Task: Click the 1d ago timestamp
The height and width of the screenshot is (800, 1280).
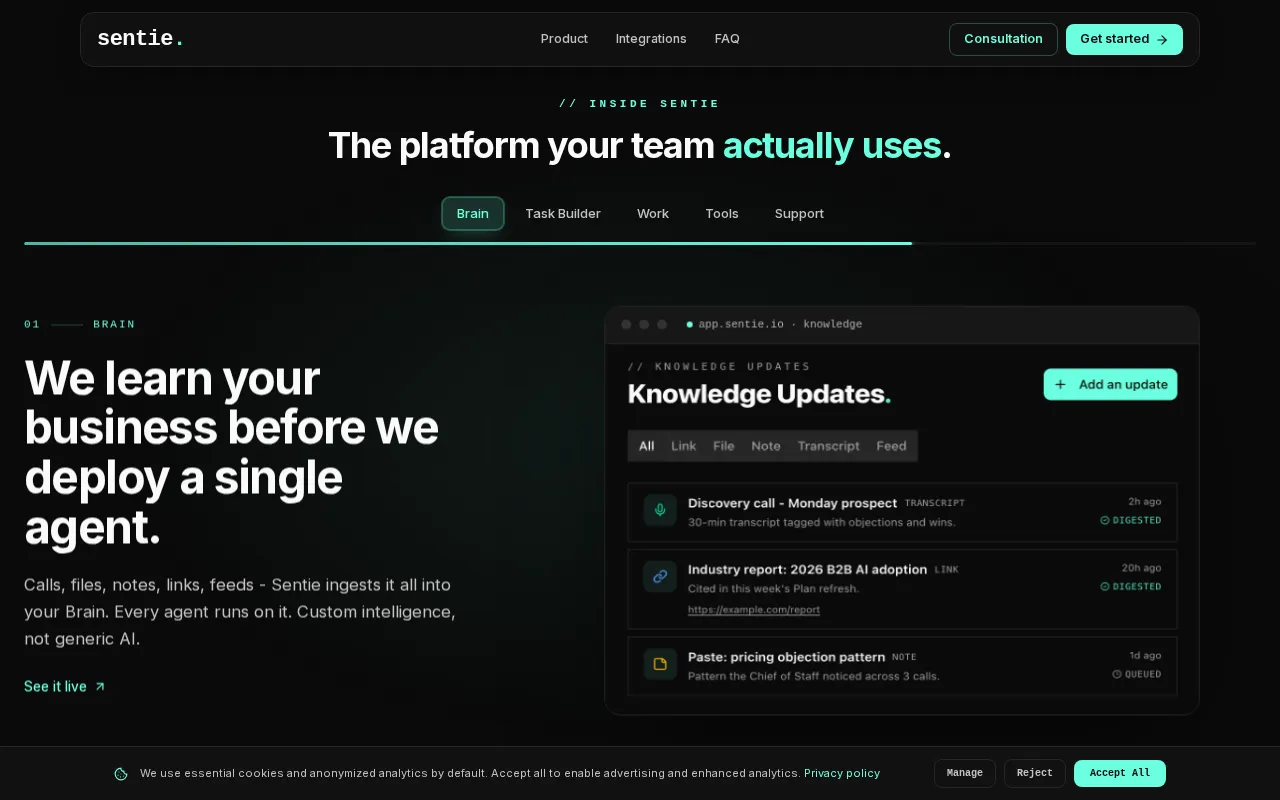Action: (1146, 656)
